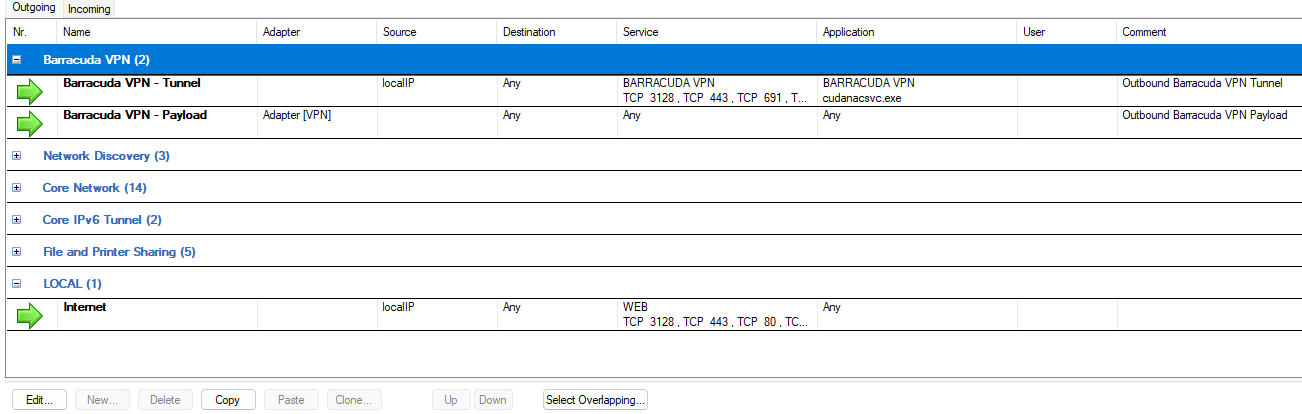Image resolution: width=1302 pixels, height=414 pixels.
Task: Sort by the Comment column header
Action: click(1209, 32)
